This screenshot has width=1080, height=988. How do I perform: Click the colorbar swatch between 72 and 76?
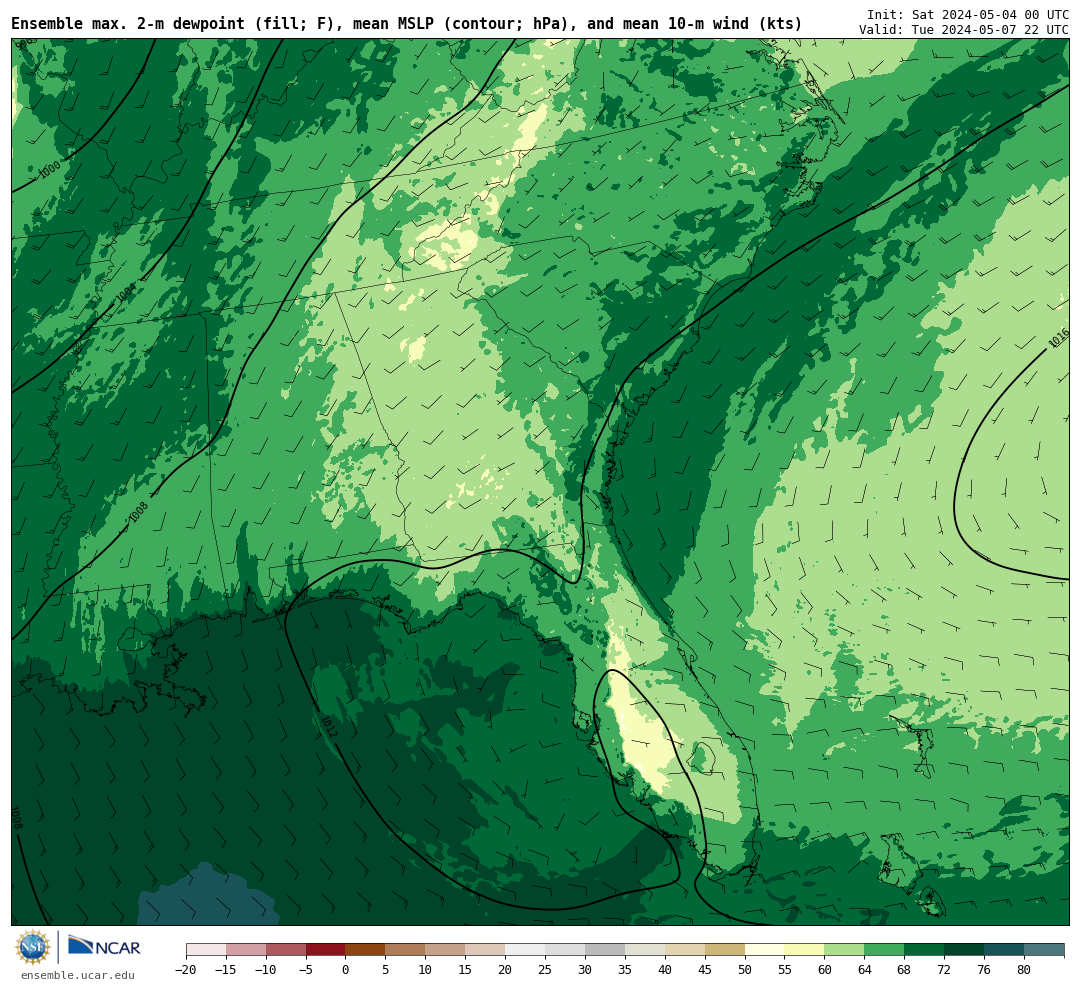point(964,950)
